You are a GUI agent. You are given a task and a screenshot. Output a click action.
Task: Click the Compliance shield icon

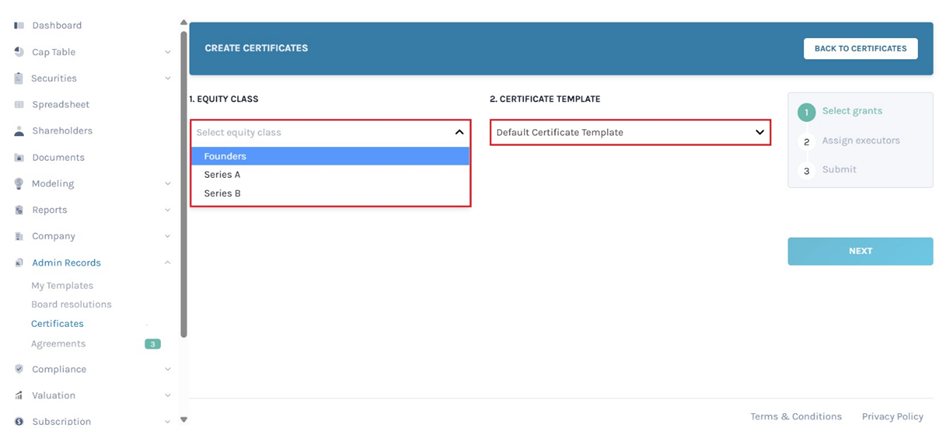[19, 369]
